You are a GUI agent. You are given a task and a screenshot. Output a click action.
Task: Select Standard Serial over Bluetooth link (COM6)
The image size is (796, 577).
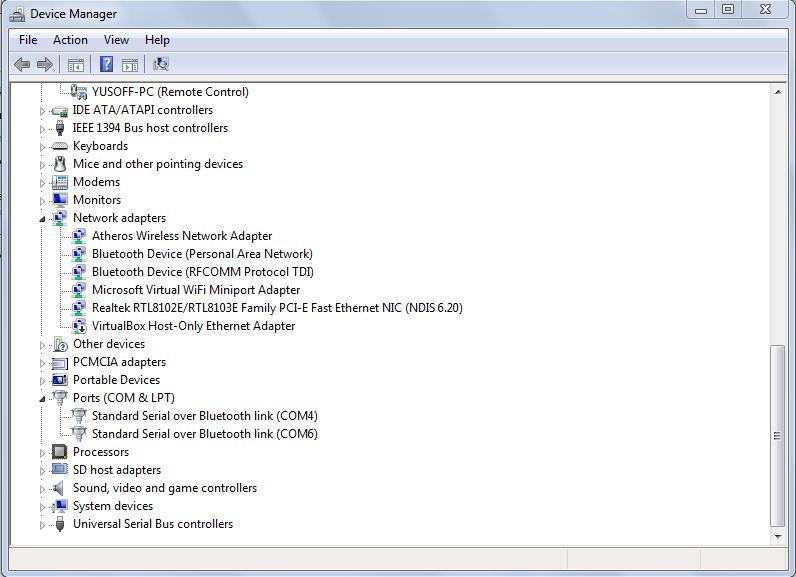point(205,434)
